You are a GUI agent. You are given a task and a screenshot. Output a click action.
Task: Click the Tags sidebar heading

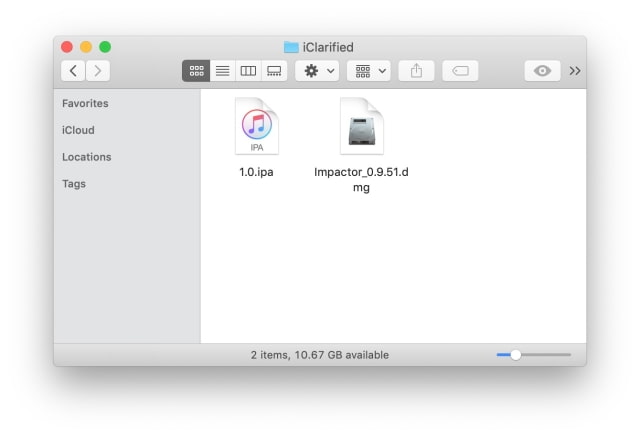pos(74,184)
